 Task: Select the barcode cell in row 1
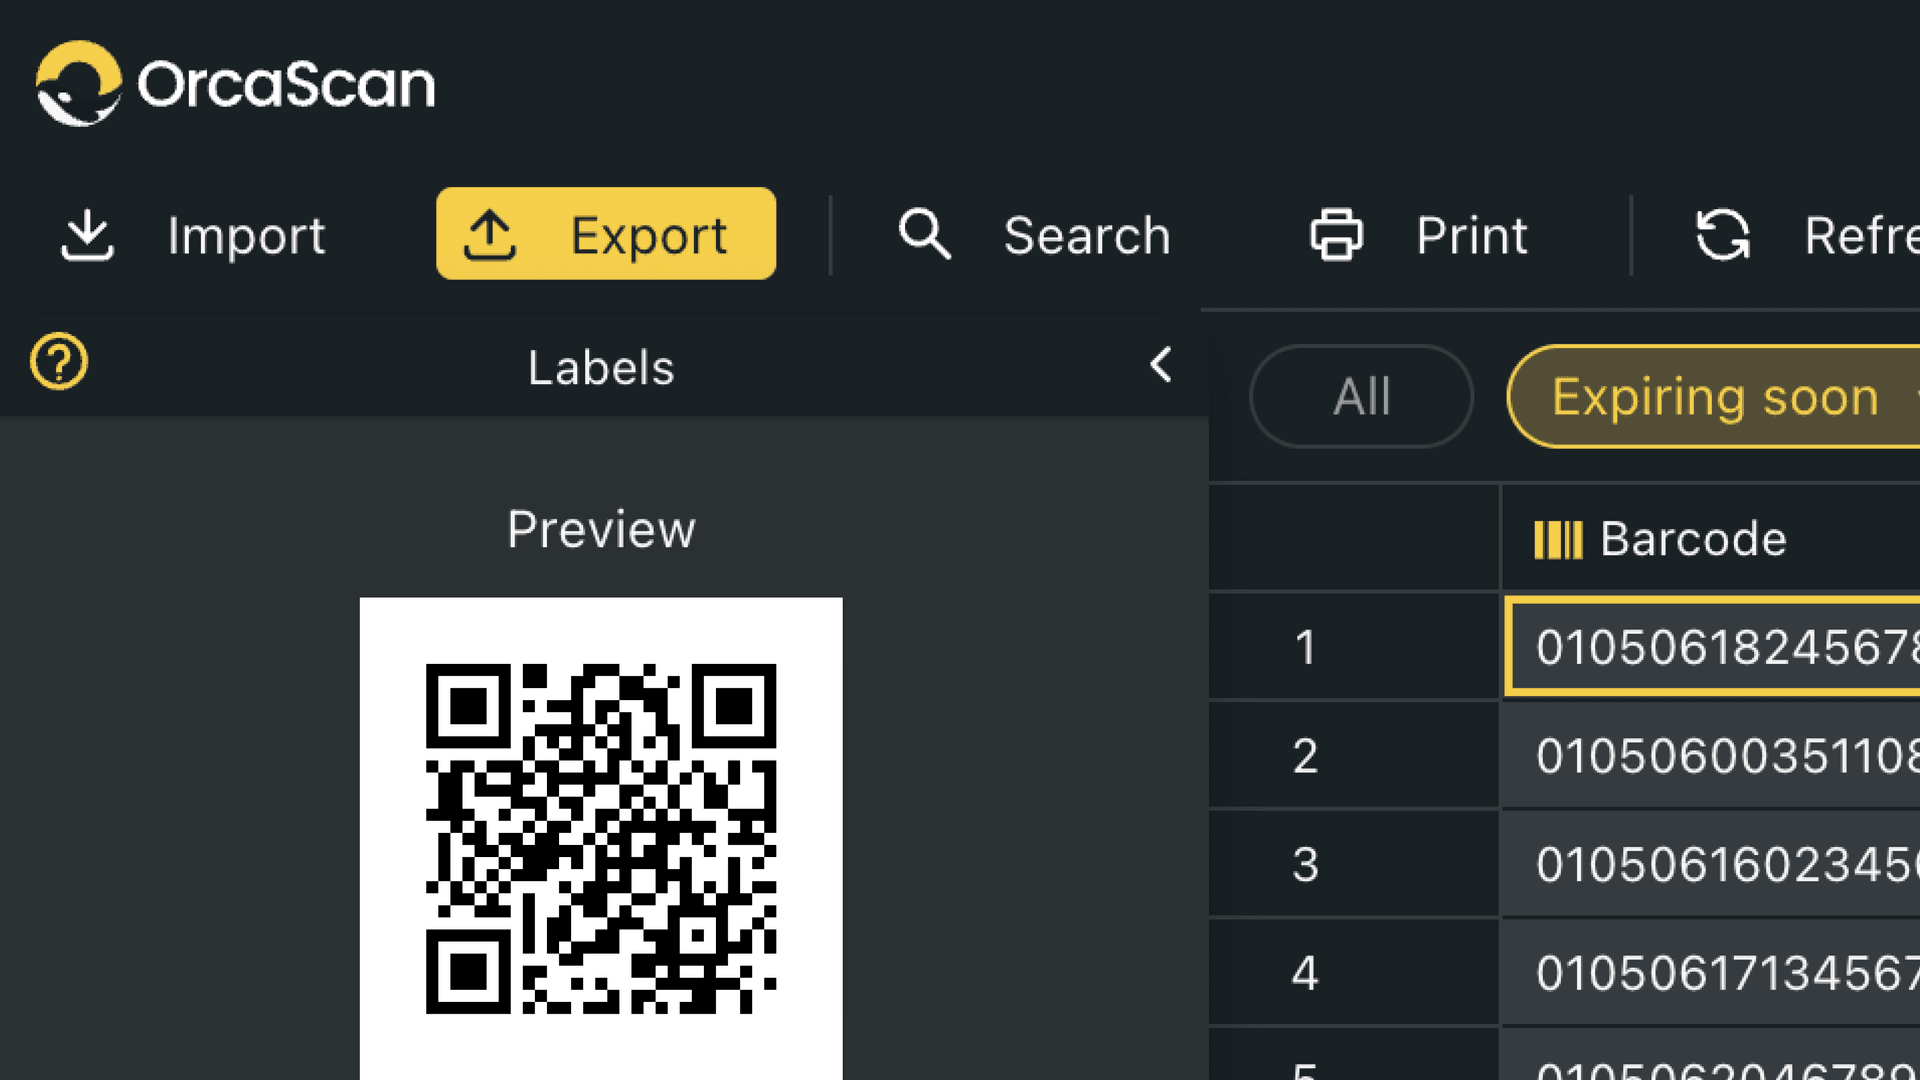(x=1712, y=647)
